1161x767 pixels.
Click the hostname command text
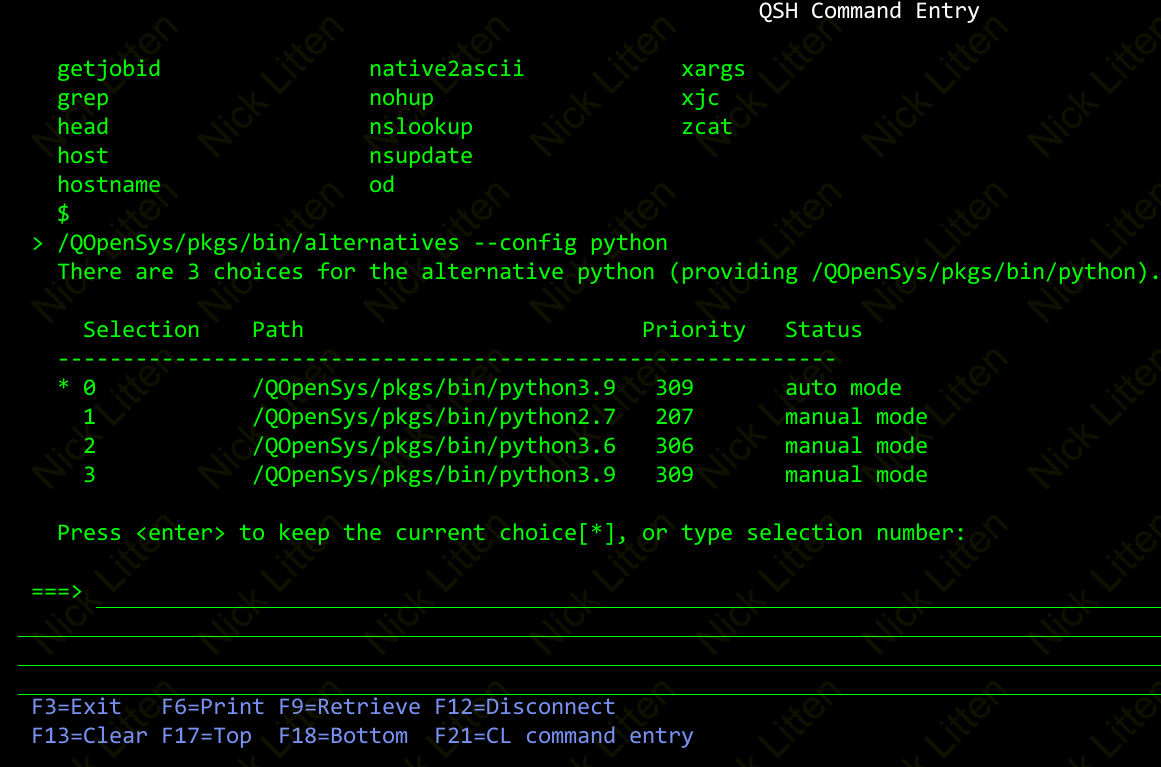tap(109, 184)
